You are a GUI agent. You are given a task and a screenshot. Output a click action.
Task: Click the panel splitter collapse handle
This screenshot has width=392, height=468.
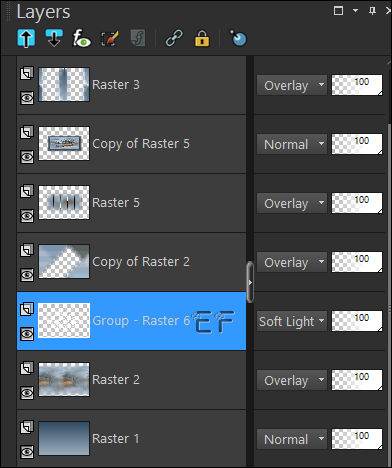[250, 282]
